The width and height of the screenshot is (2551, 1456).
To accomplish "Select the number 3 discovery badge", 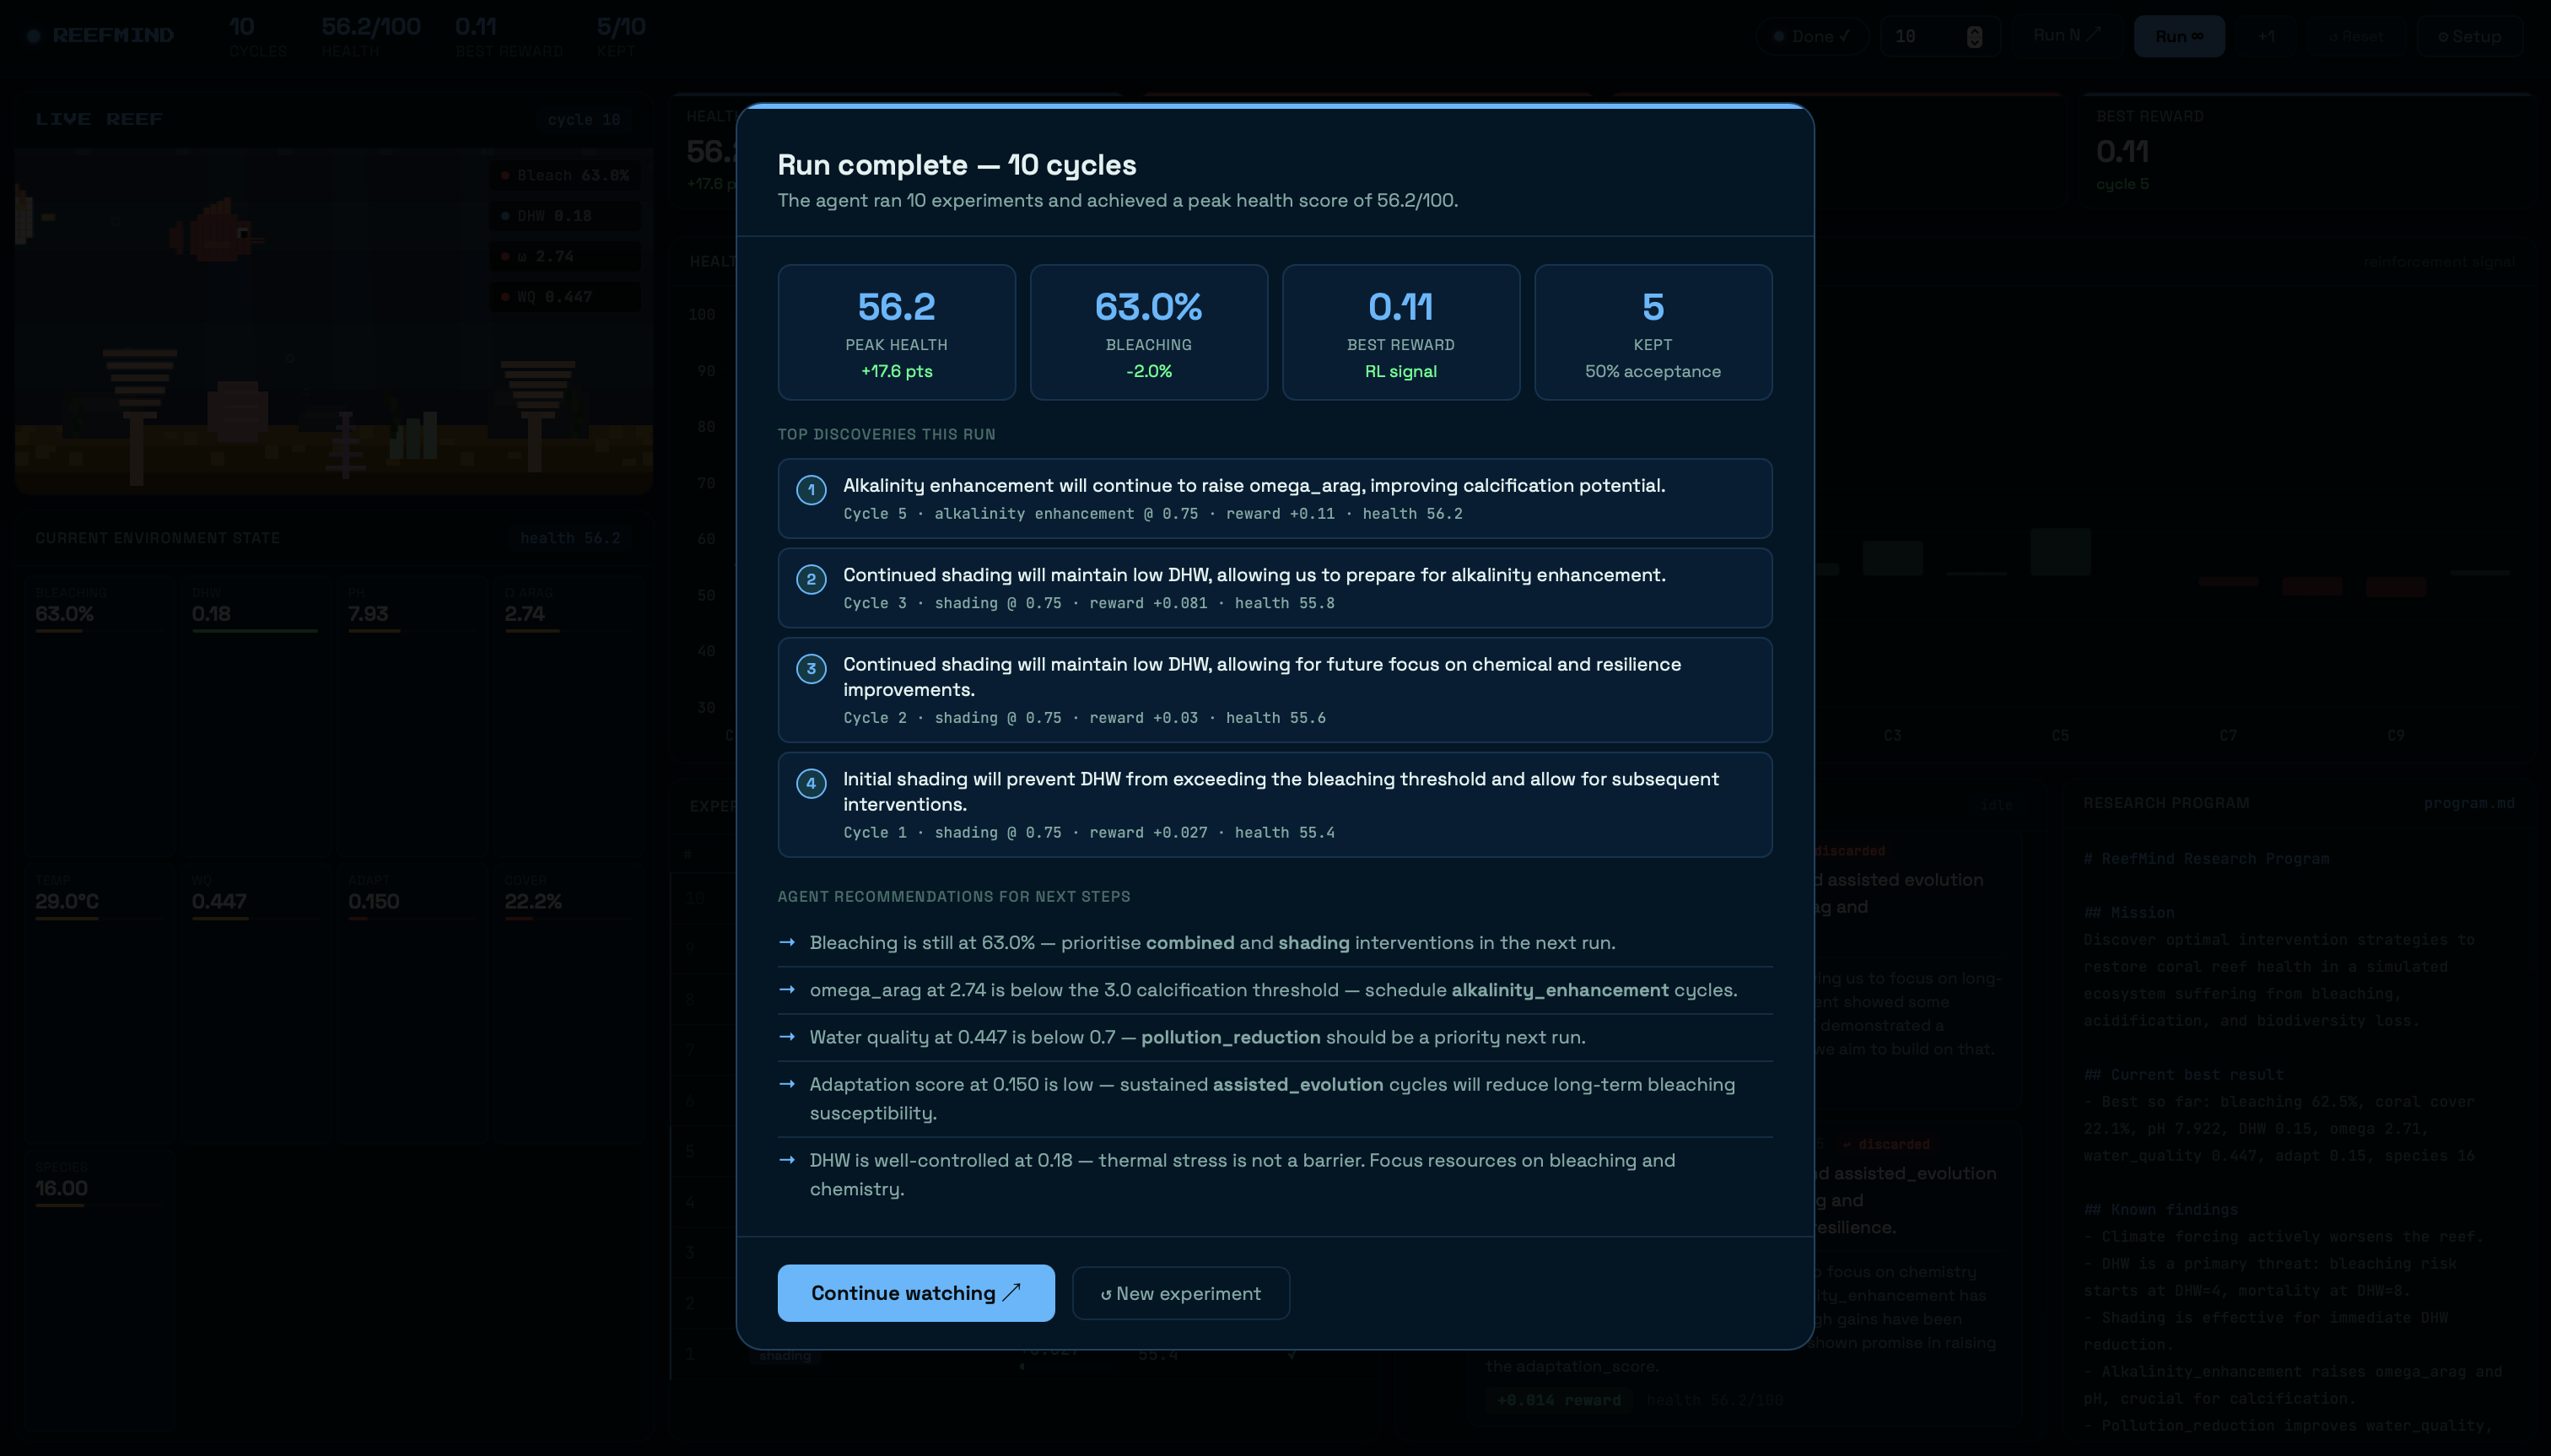I will point(811,668).
